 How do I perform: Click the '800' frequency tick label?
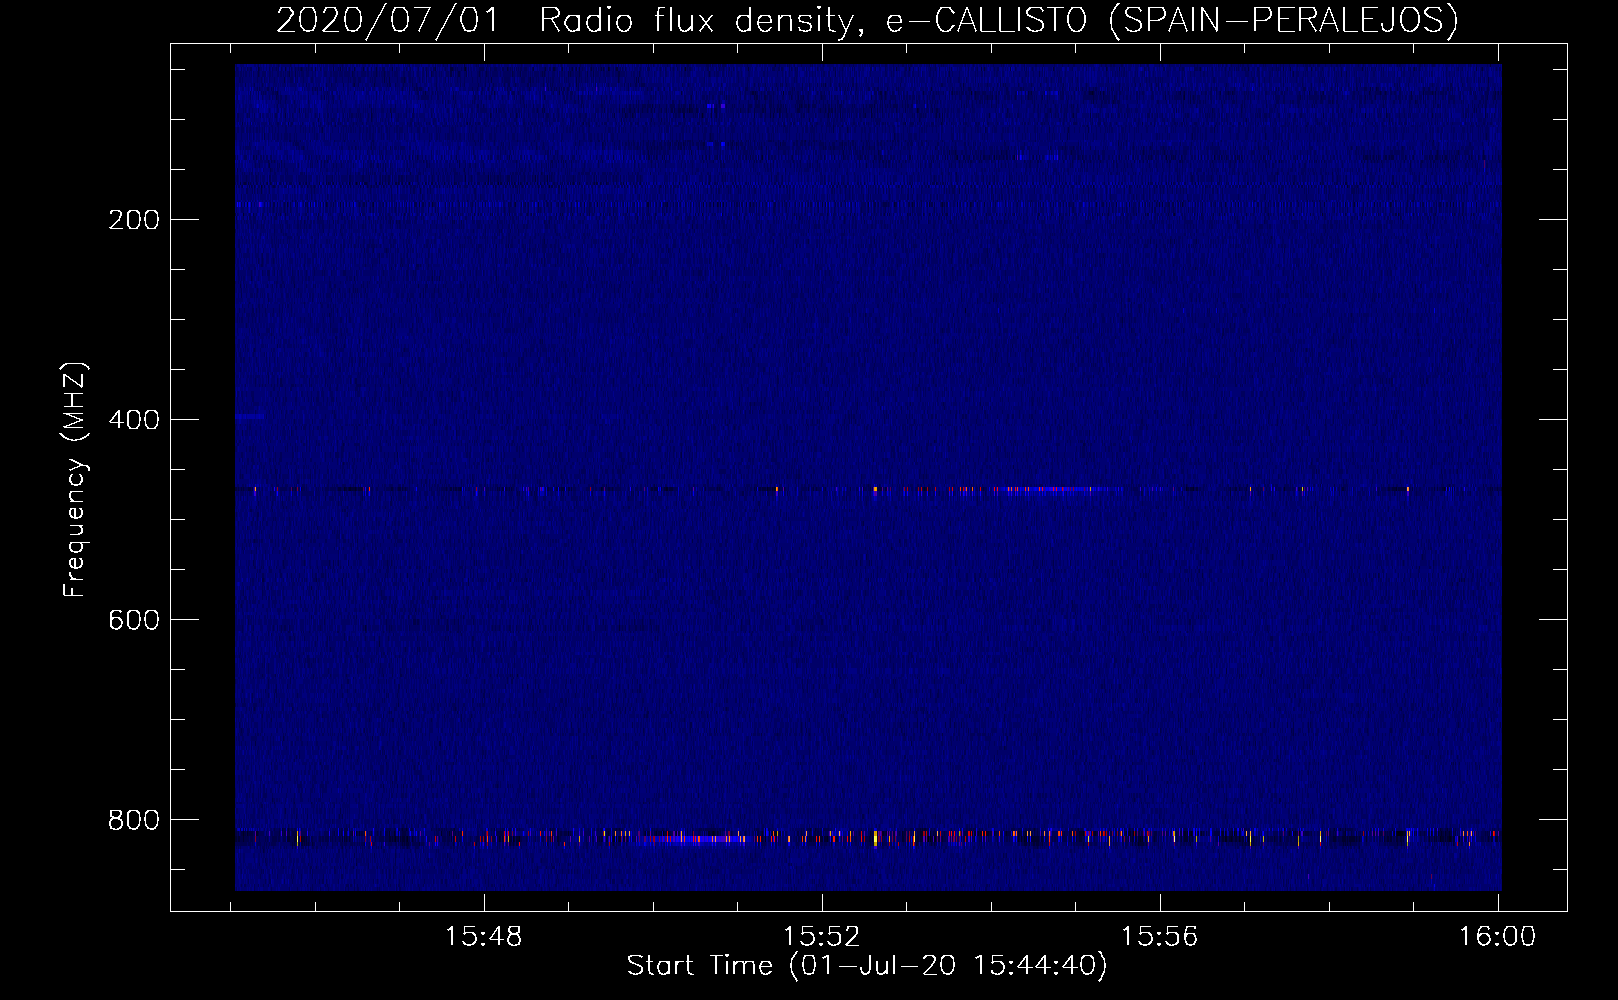click(x=133, y=820)
